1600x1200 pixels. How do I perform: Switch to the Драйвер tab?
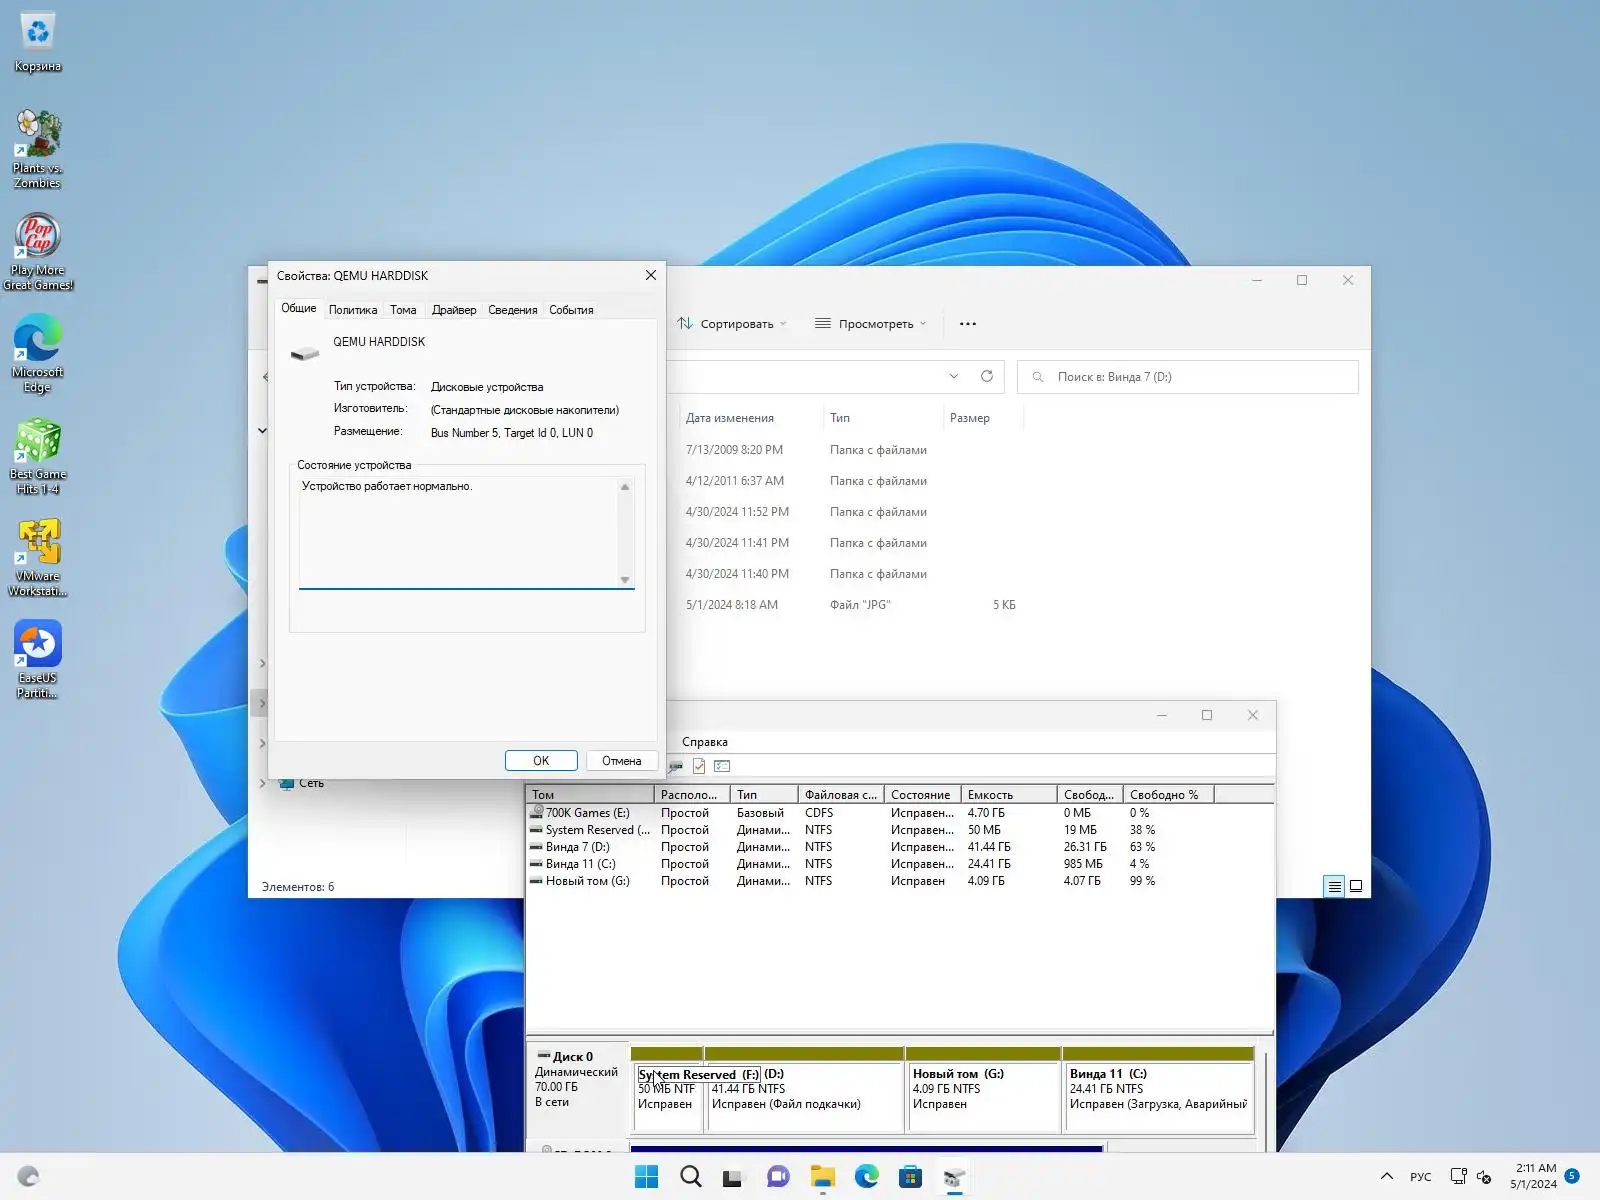click(454, 310)
